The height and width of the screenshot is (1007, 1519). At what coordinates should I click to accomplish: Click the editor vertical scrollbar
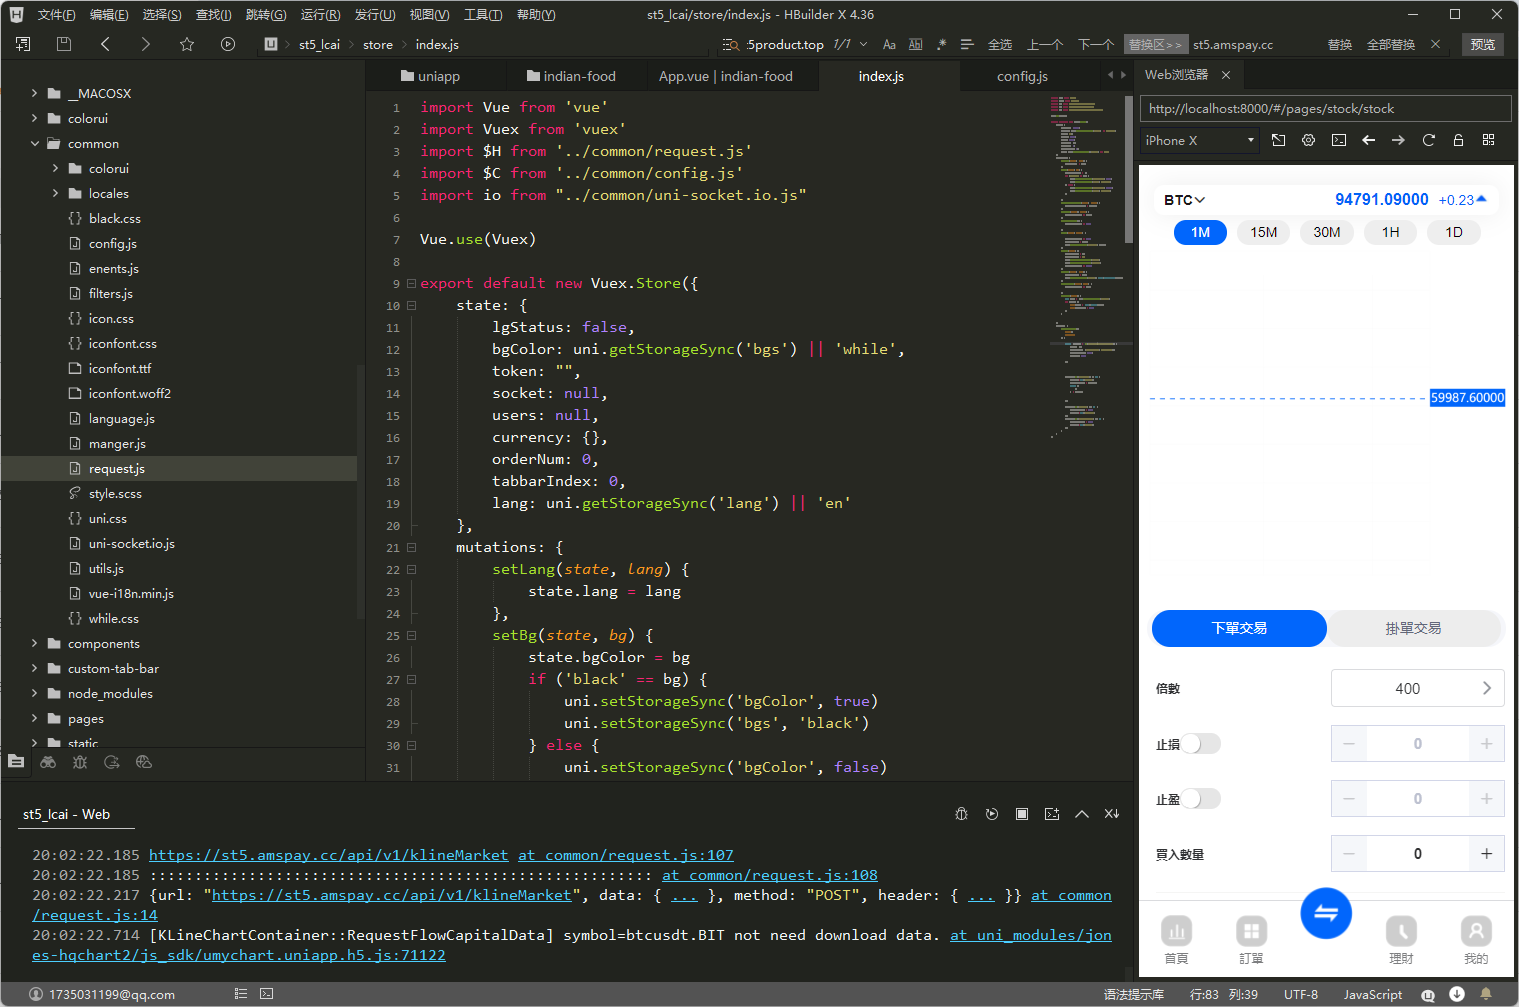point(1128,170)
